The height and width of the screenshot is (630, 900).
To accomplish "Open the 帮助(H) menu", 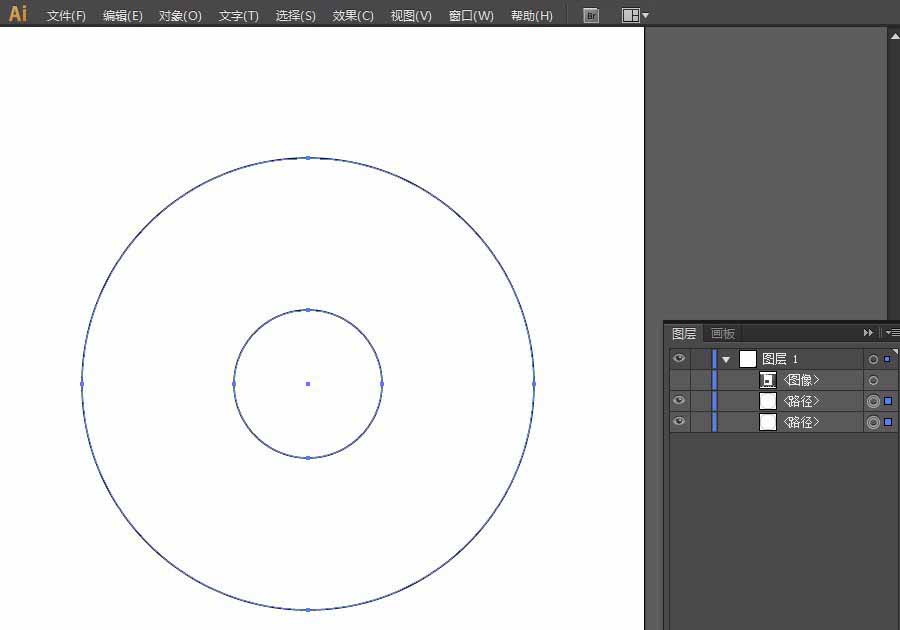I will pos(532,15).
